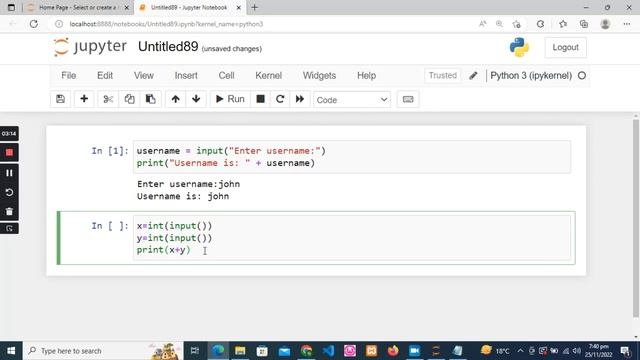Click the vertical page scrollbar
Viewport: 640px width, 360px height.
[636, 218]
